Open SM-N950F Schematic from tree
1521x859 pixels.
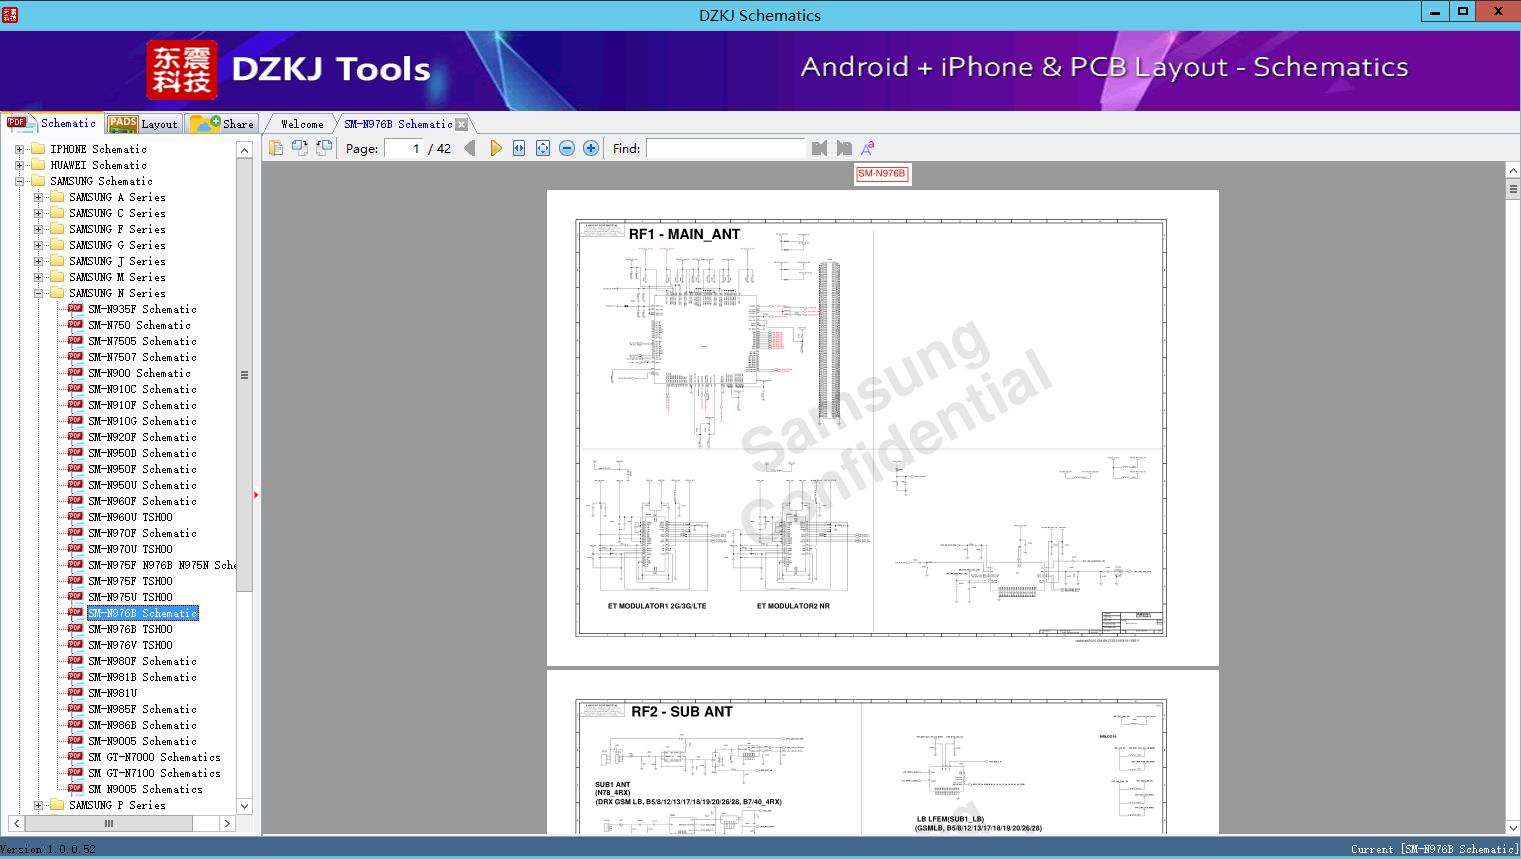pyautogui.click(x=142, y=469)
